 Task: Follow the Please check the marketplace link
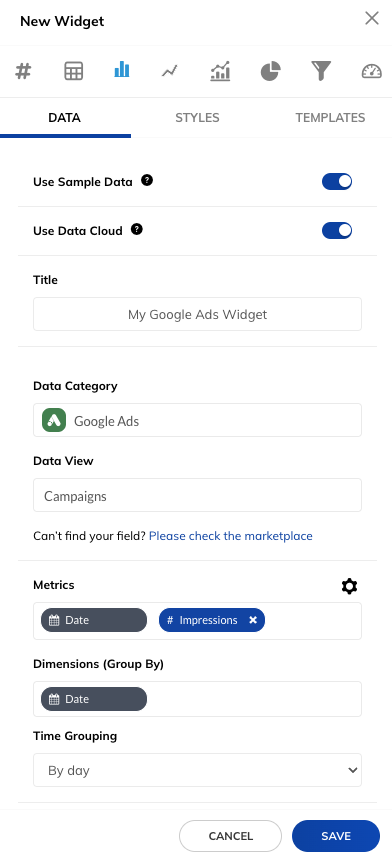coord(231,536)
